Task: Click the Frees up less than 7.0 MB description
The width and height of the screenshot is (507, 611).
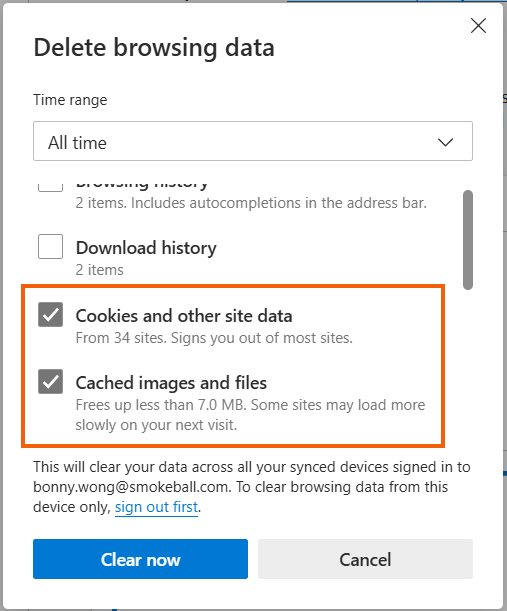Action: (250, 415)
